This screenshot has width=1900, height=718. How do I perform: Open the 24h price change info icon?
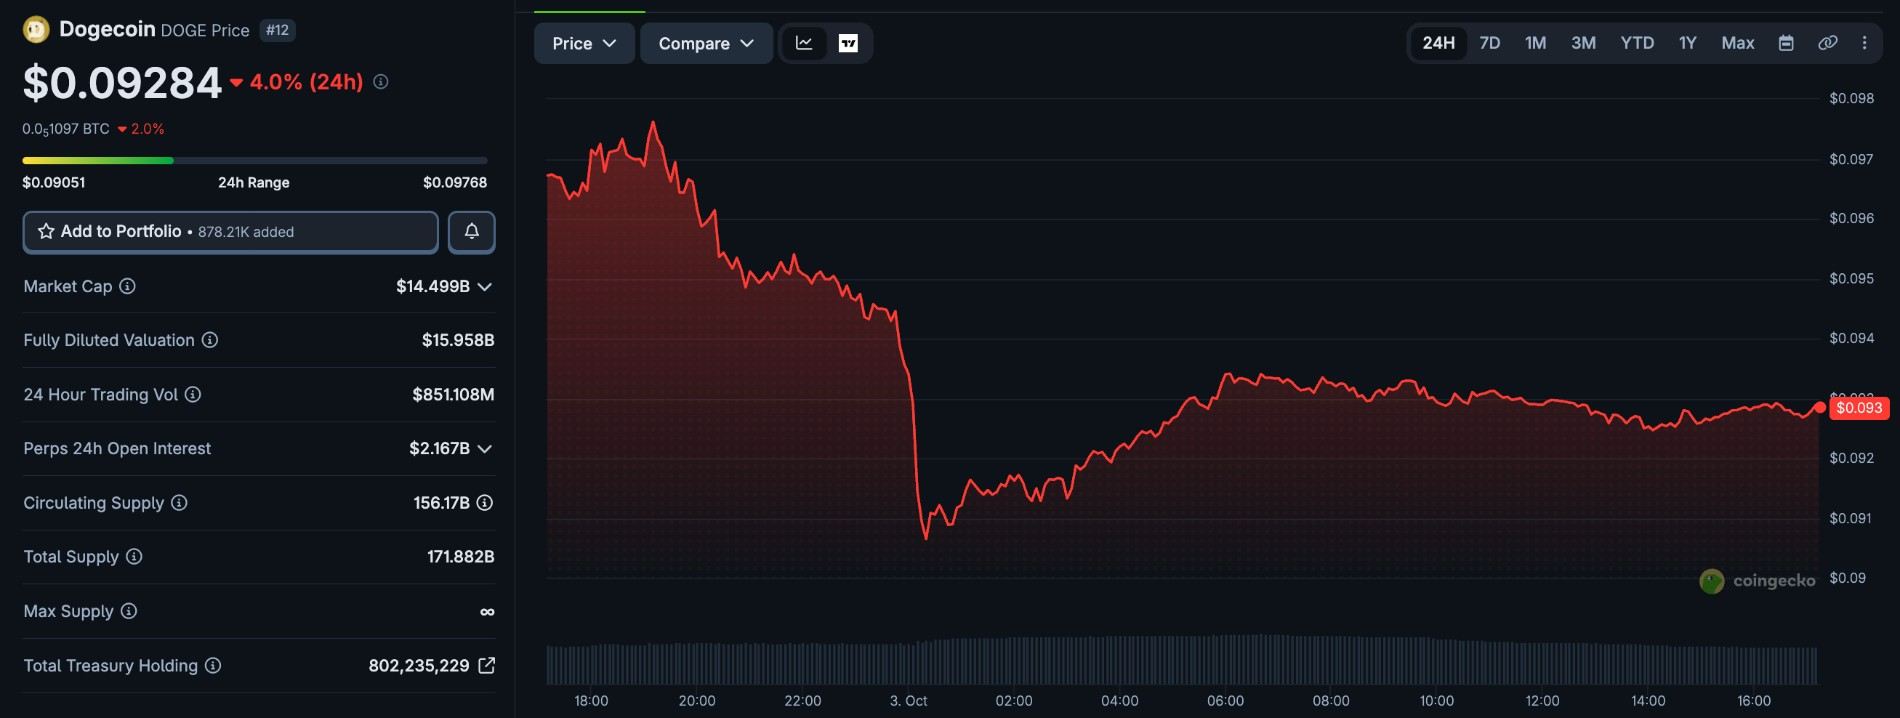[381, 82]
